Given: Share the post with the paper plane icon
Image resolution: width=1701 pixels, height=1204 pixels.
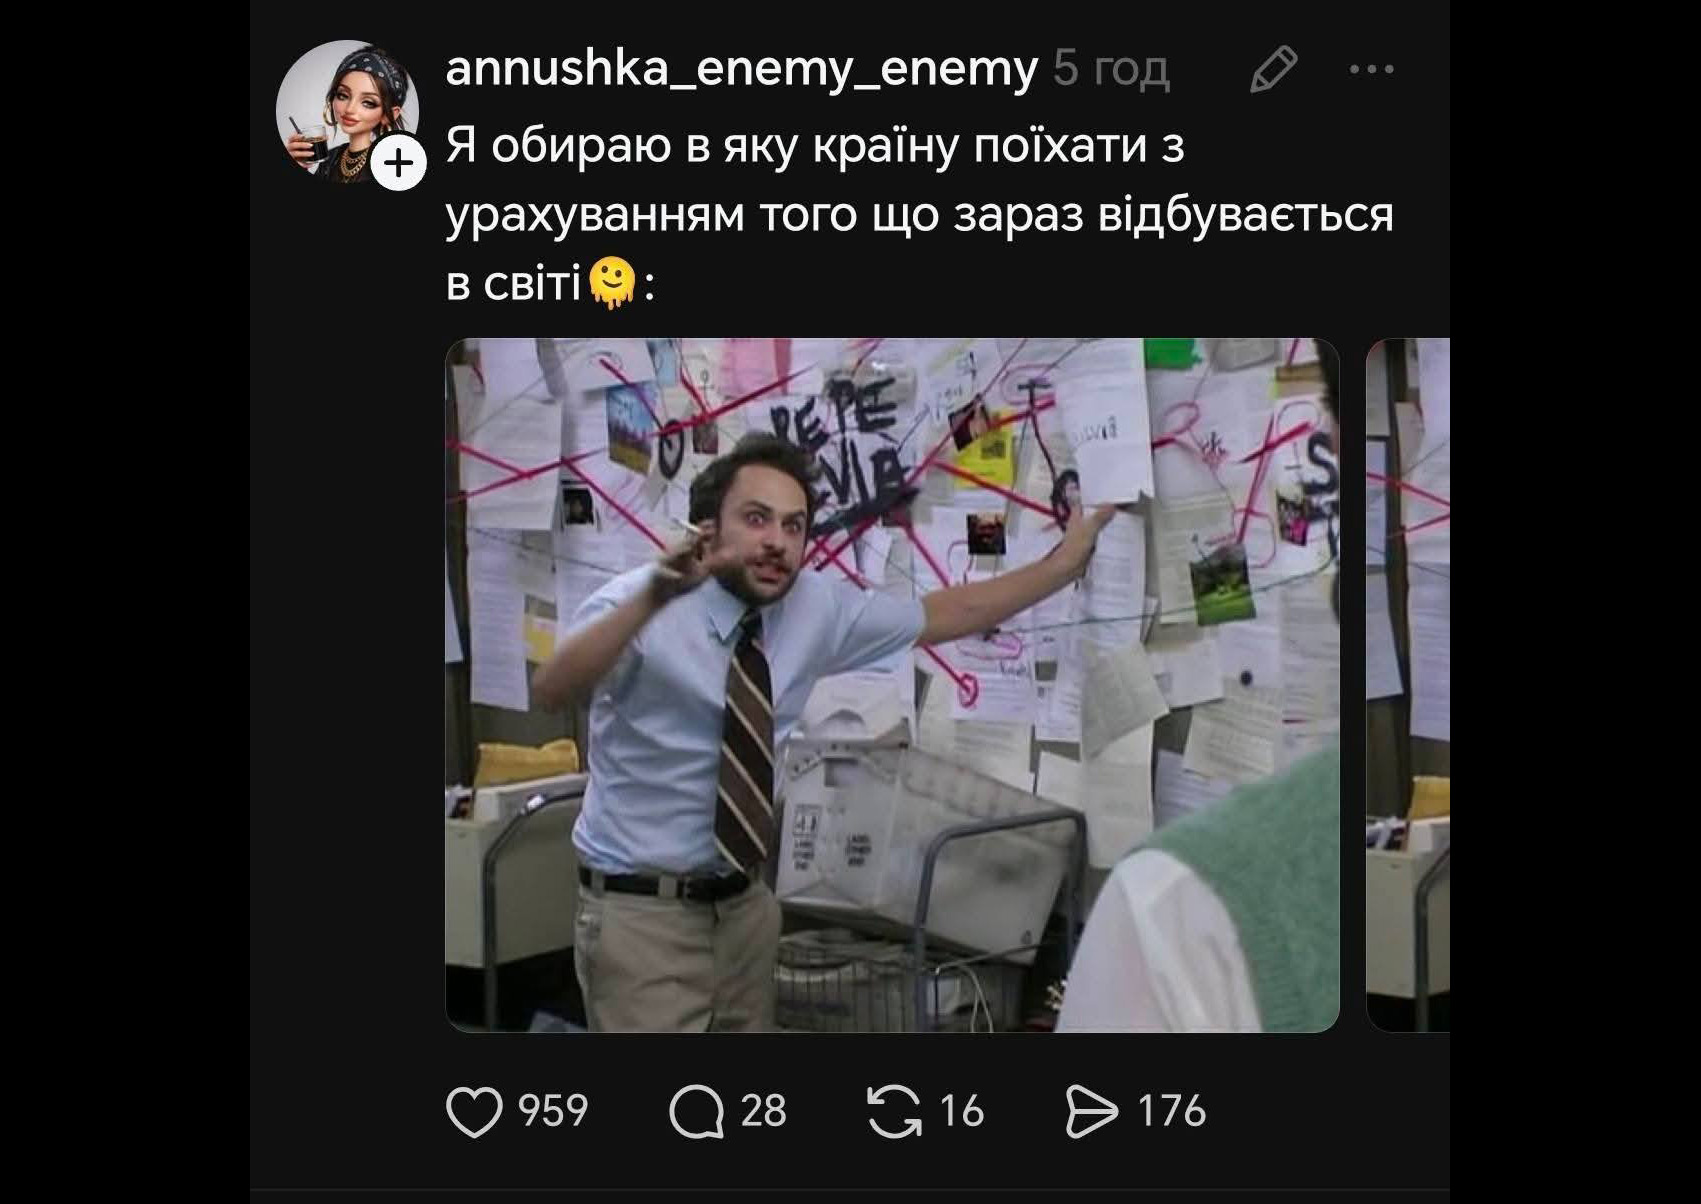Looking at the screenshot, I should tap(1092, 1112).
